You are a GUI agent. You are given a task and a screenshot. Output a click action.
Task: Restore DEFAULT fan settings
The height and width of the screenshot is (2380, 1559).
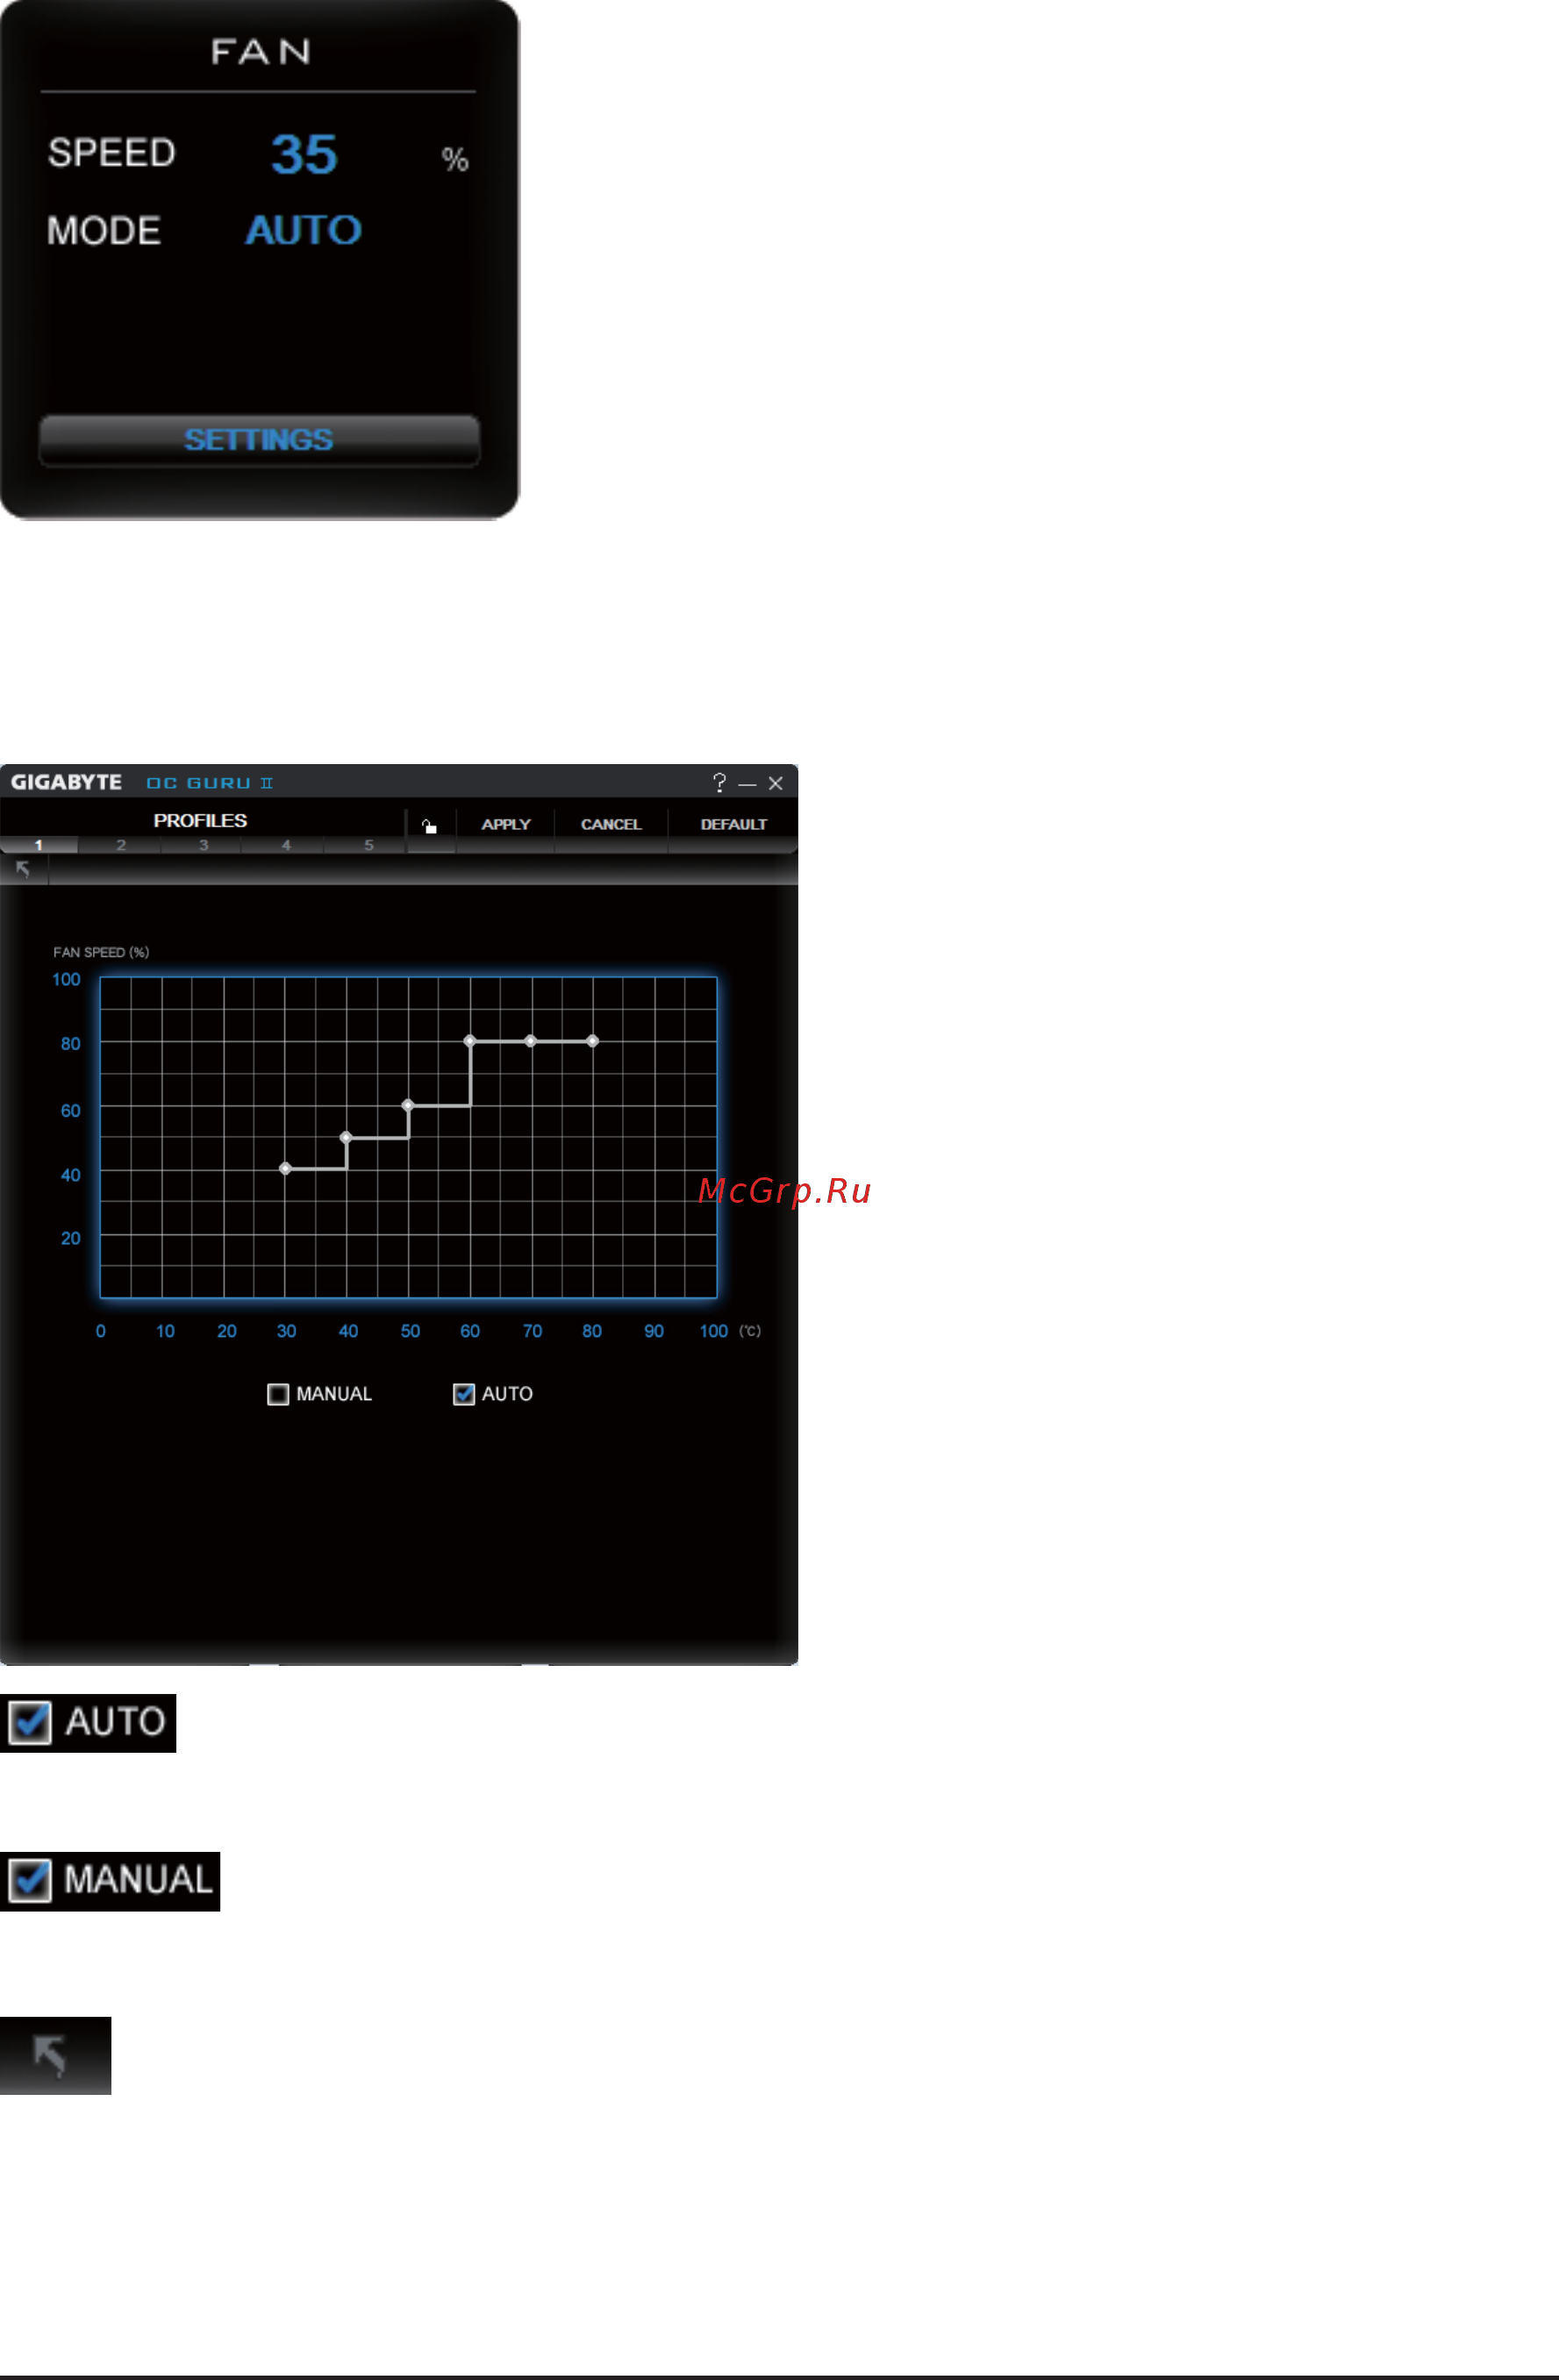coord(733,824)
